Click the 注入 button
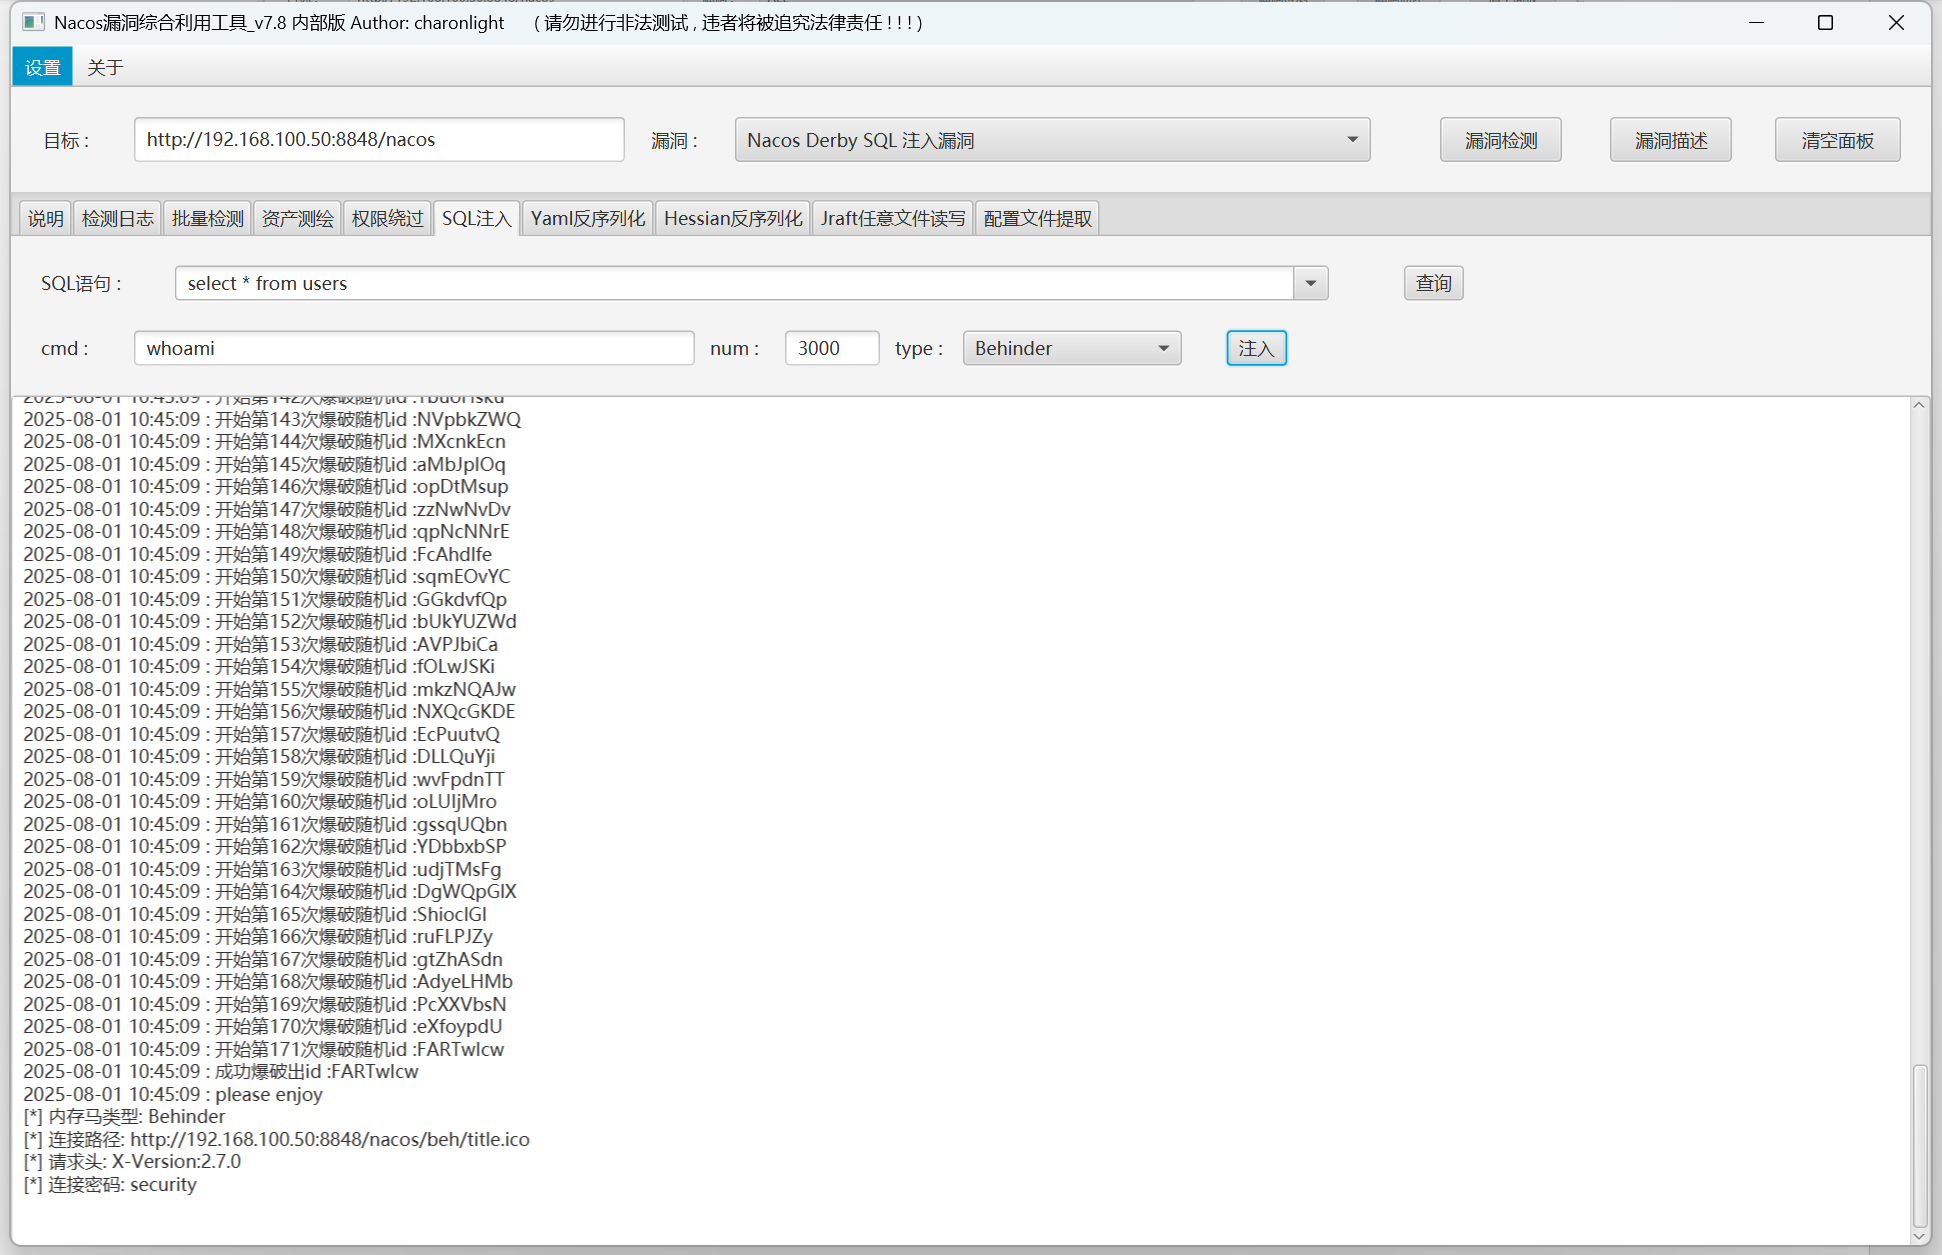The image size is (1942, 1255). [x=1256, y=348]
